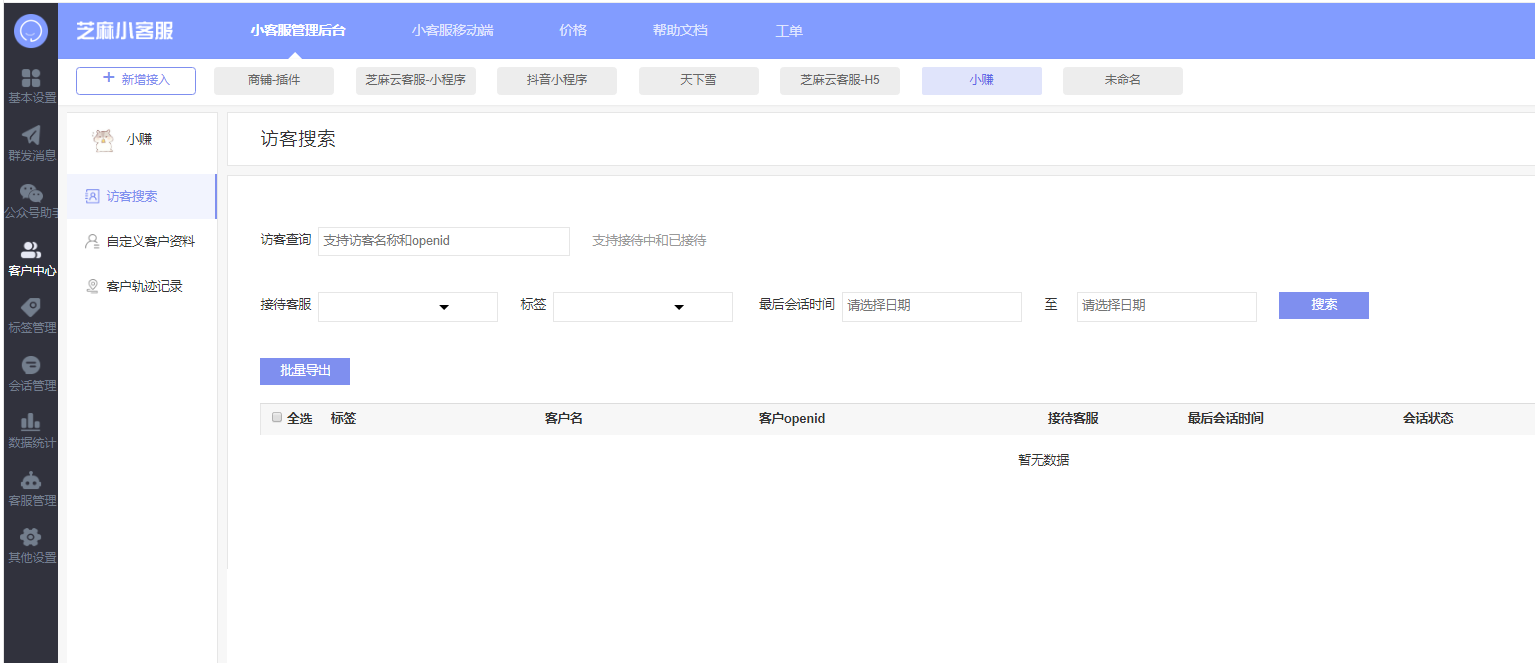Viewport: 1535px width, 663px height.
Task: Click the 标签 column header
Action: coord(343,419)
